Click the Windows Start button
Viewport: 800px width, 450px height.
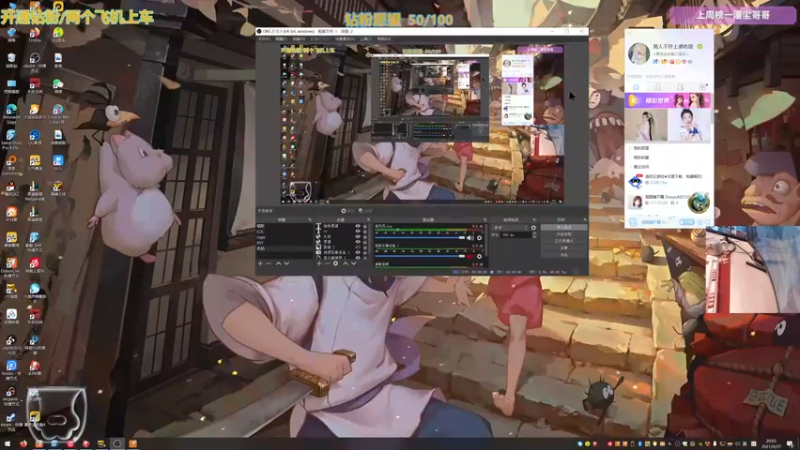(7, 444)
